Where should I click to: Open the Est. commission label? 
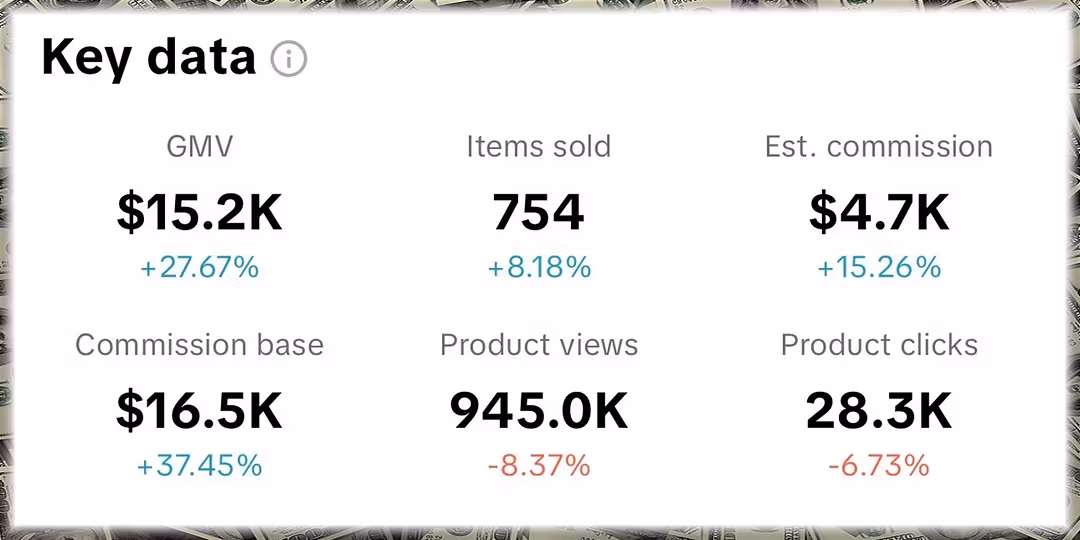click(879, 147)
